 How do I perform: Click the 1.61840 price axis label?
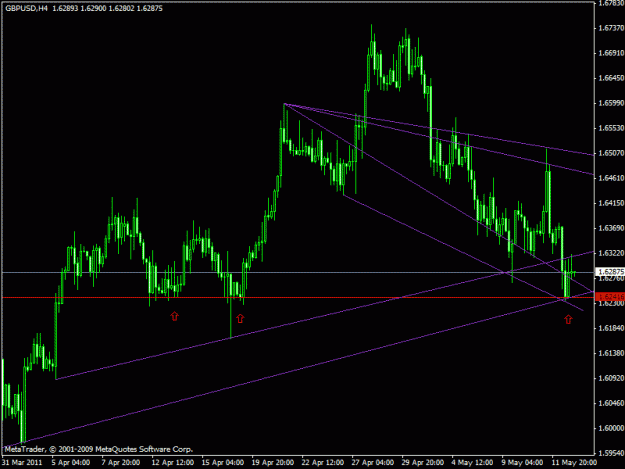point(611,328)
